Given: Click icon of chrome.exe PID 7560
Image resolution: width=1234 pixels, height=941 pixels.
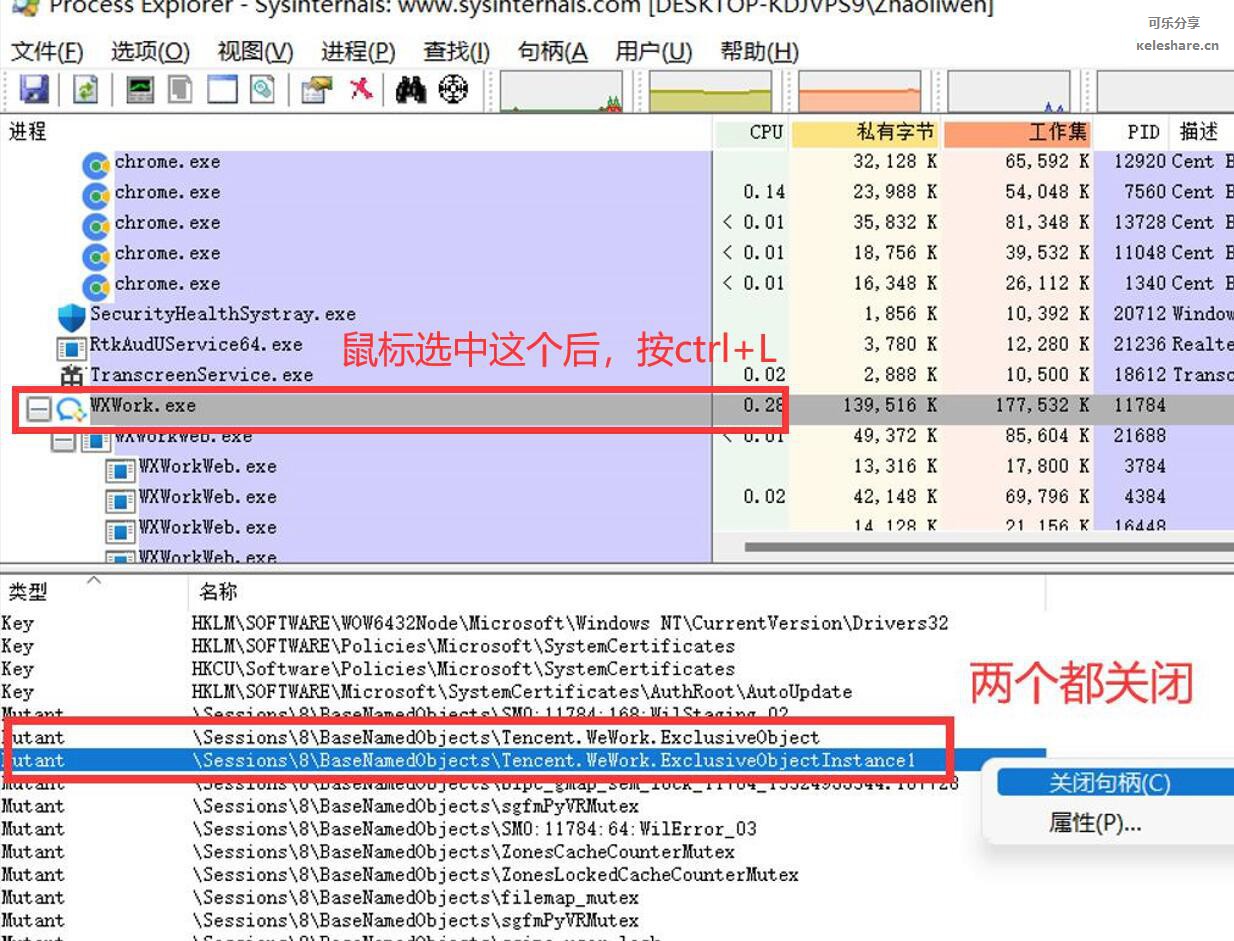Looking at the screenshot, I should (x=96, y=196).
